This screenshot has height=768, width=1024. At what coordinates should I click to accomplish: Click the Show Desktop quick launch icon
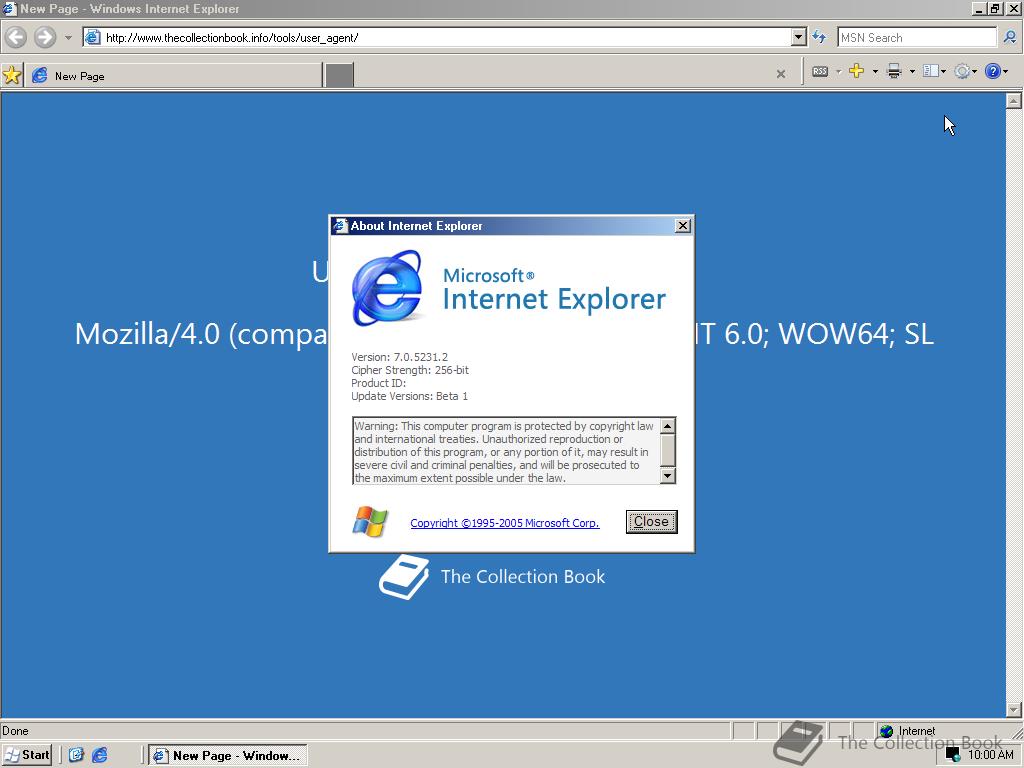pyautogui.click(x=76, y=755)
